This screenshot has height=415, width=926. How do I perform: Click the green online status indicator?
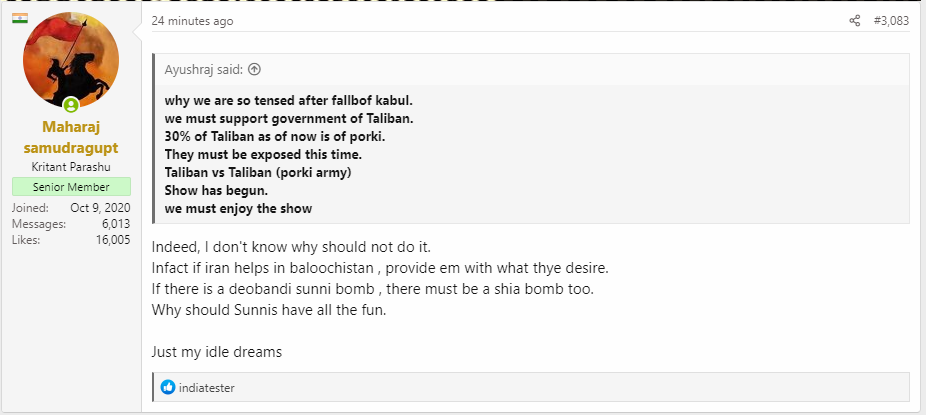pos(71,105)
